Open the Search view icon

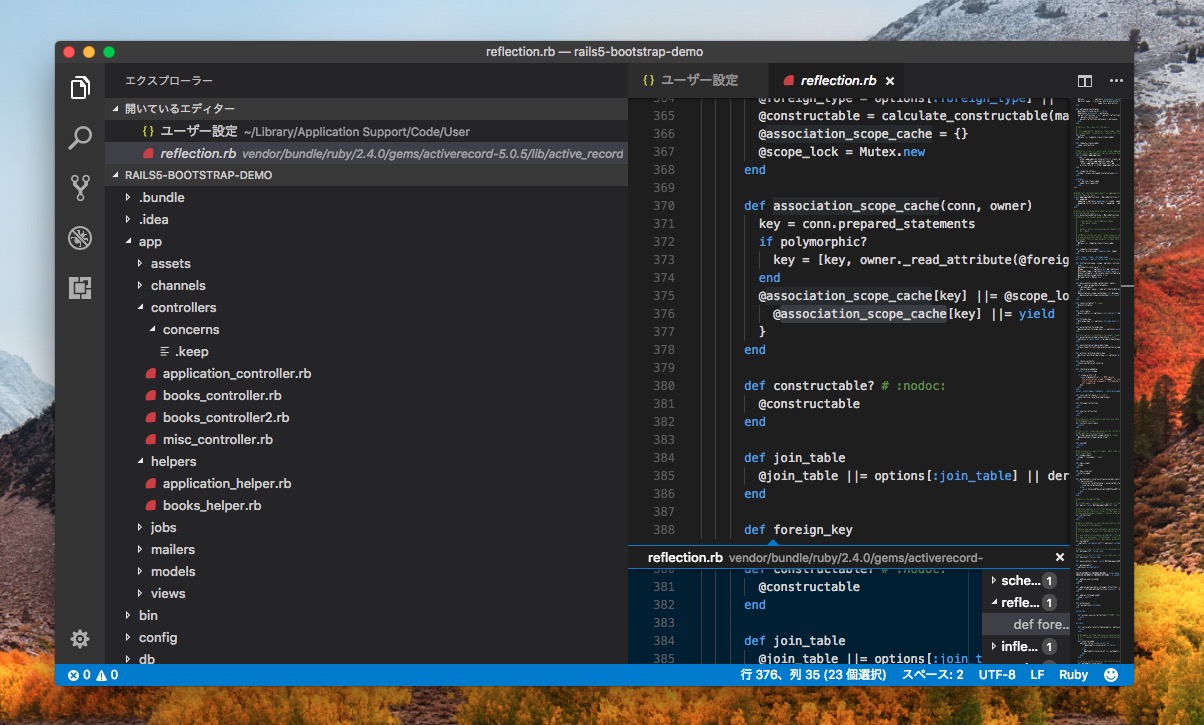pyautogui.click(x=80, y=138)
